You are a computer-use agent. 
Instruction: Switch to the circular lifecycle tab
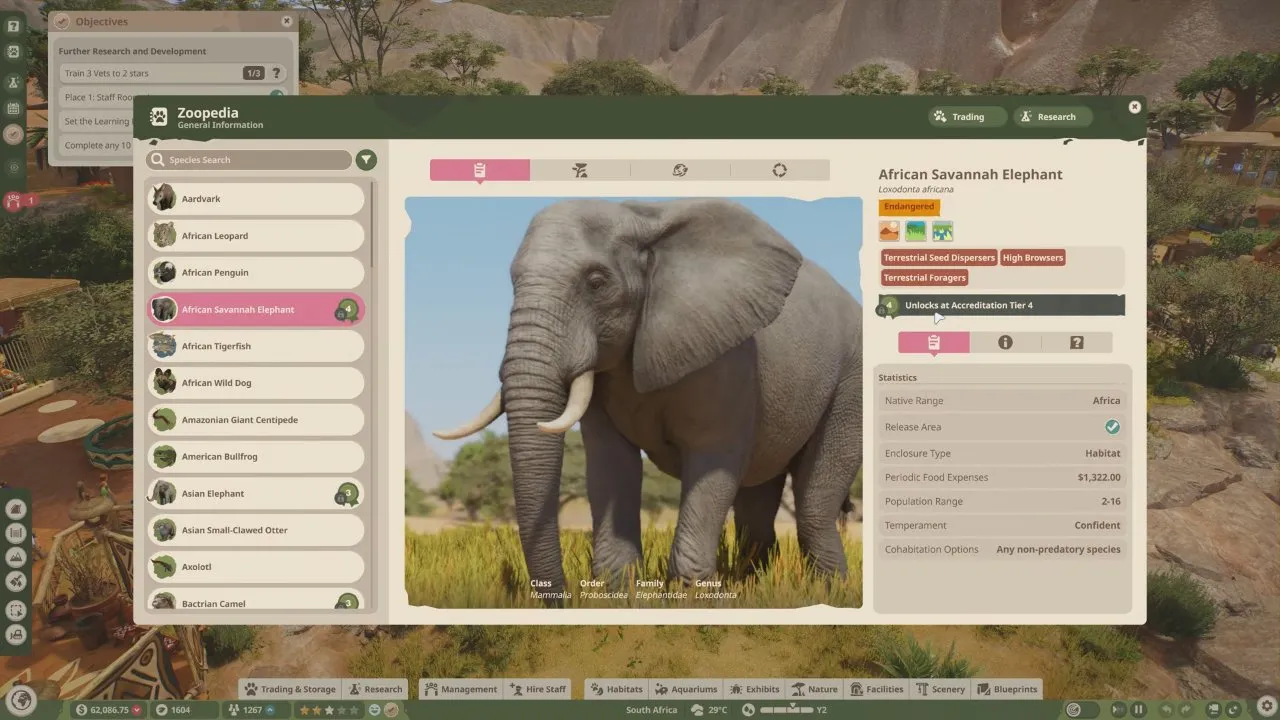click(780, 170)
